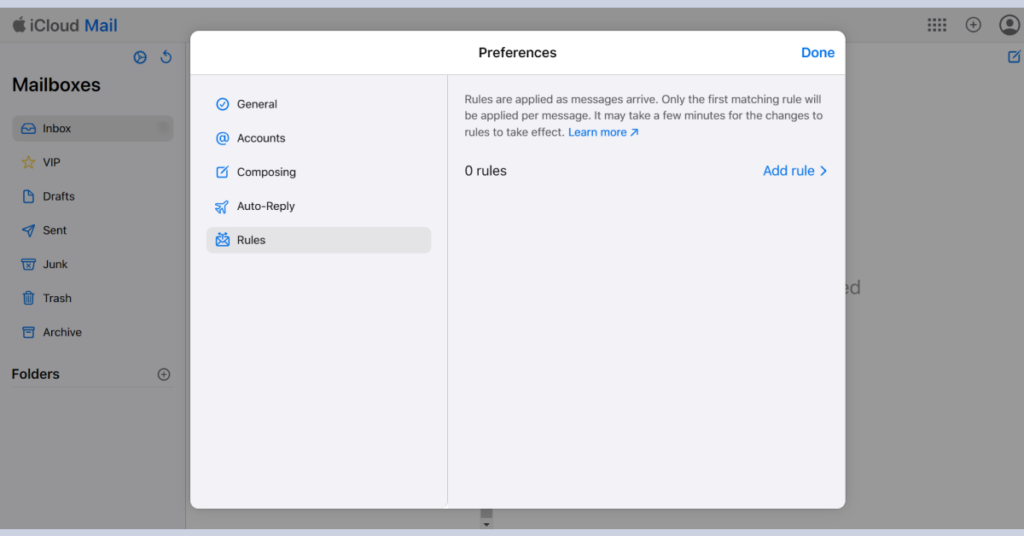Viewport: 1024px width, 536px height.
Task: Click the filter icon above Mailboxes
Action: (x=140, y=58)
